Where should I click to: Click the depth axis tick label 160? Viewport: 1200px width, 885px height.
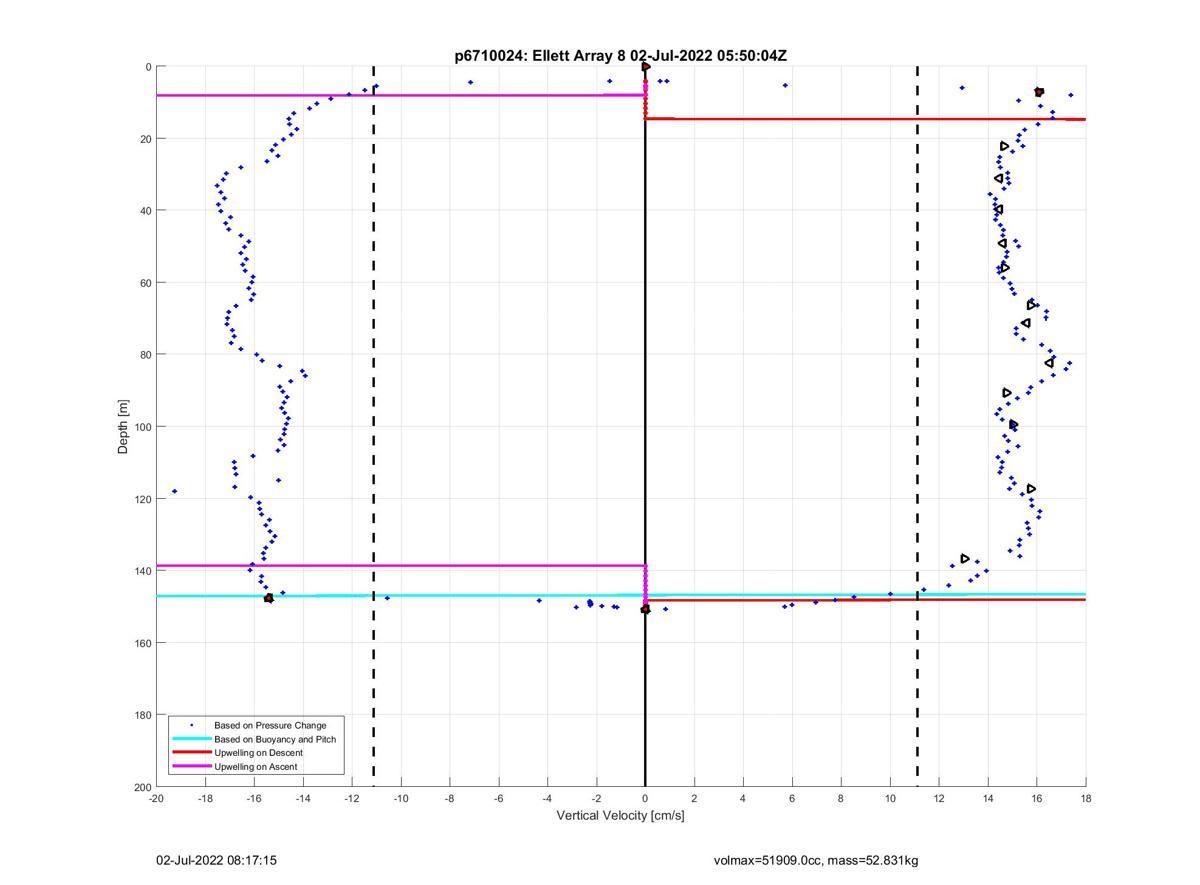[x=142, y=643]
